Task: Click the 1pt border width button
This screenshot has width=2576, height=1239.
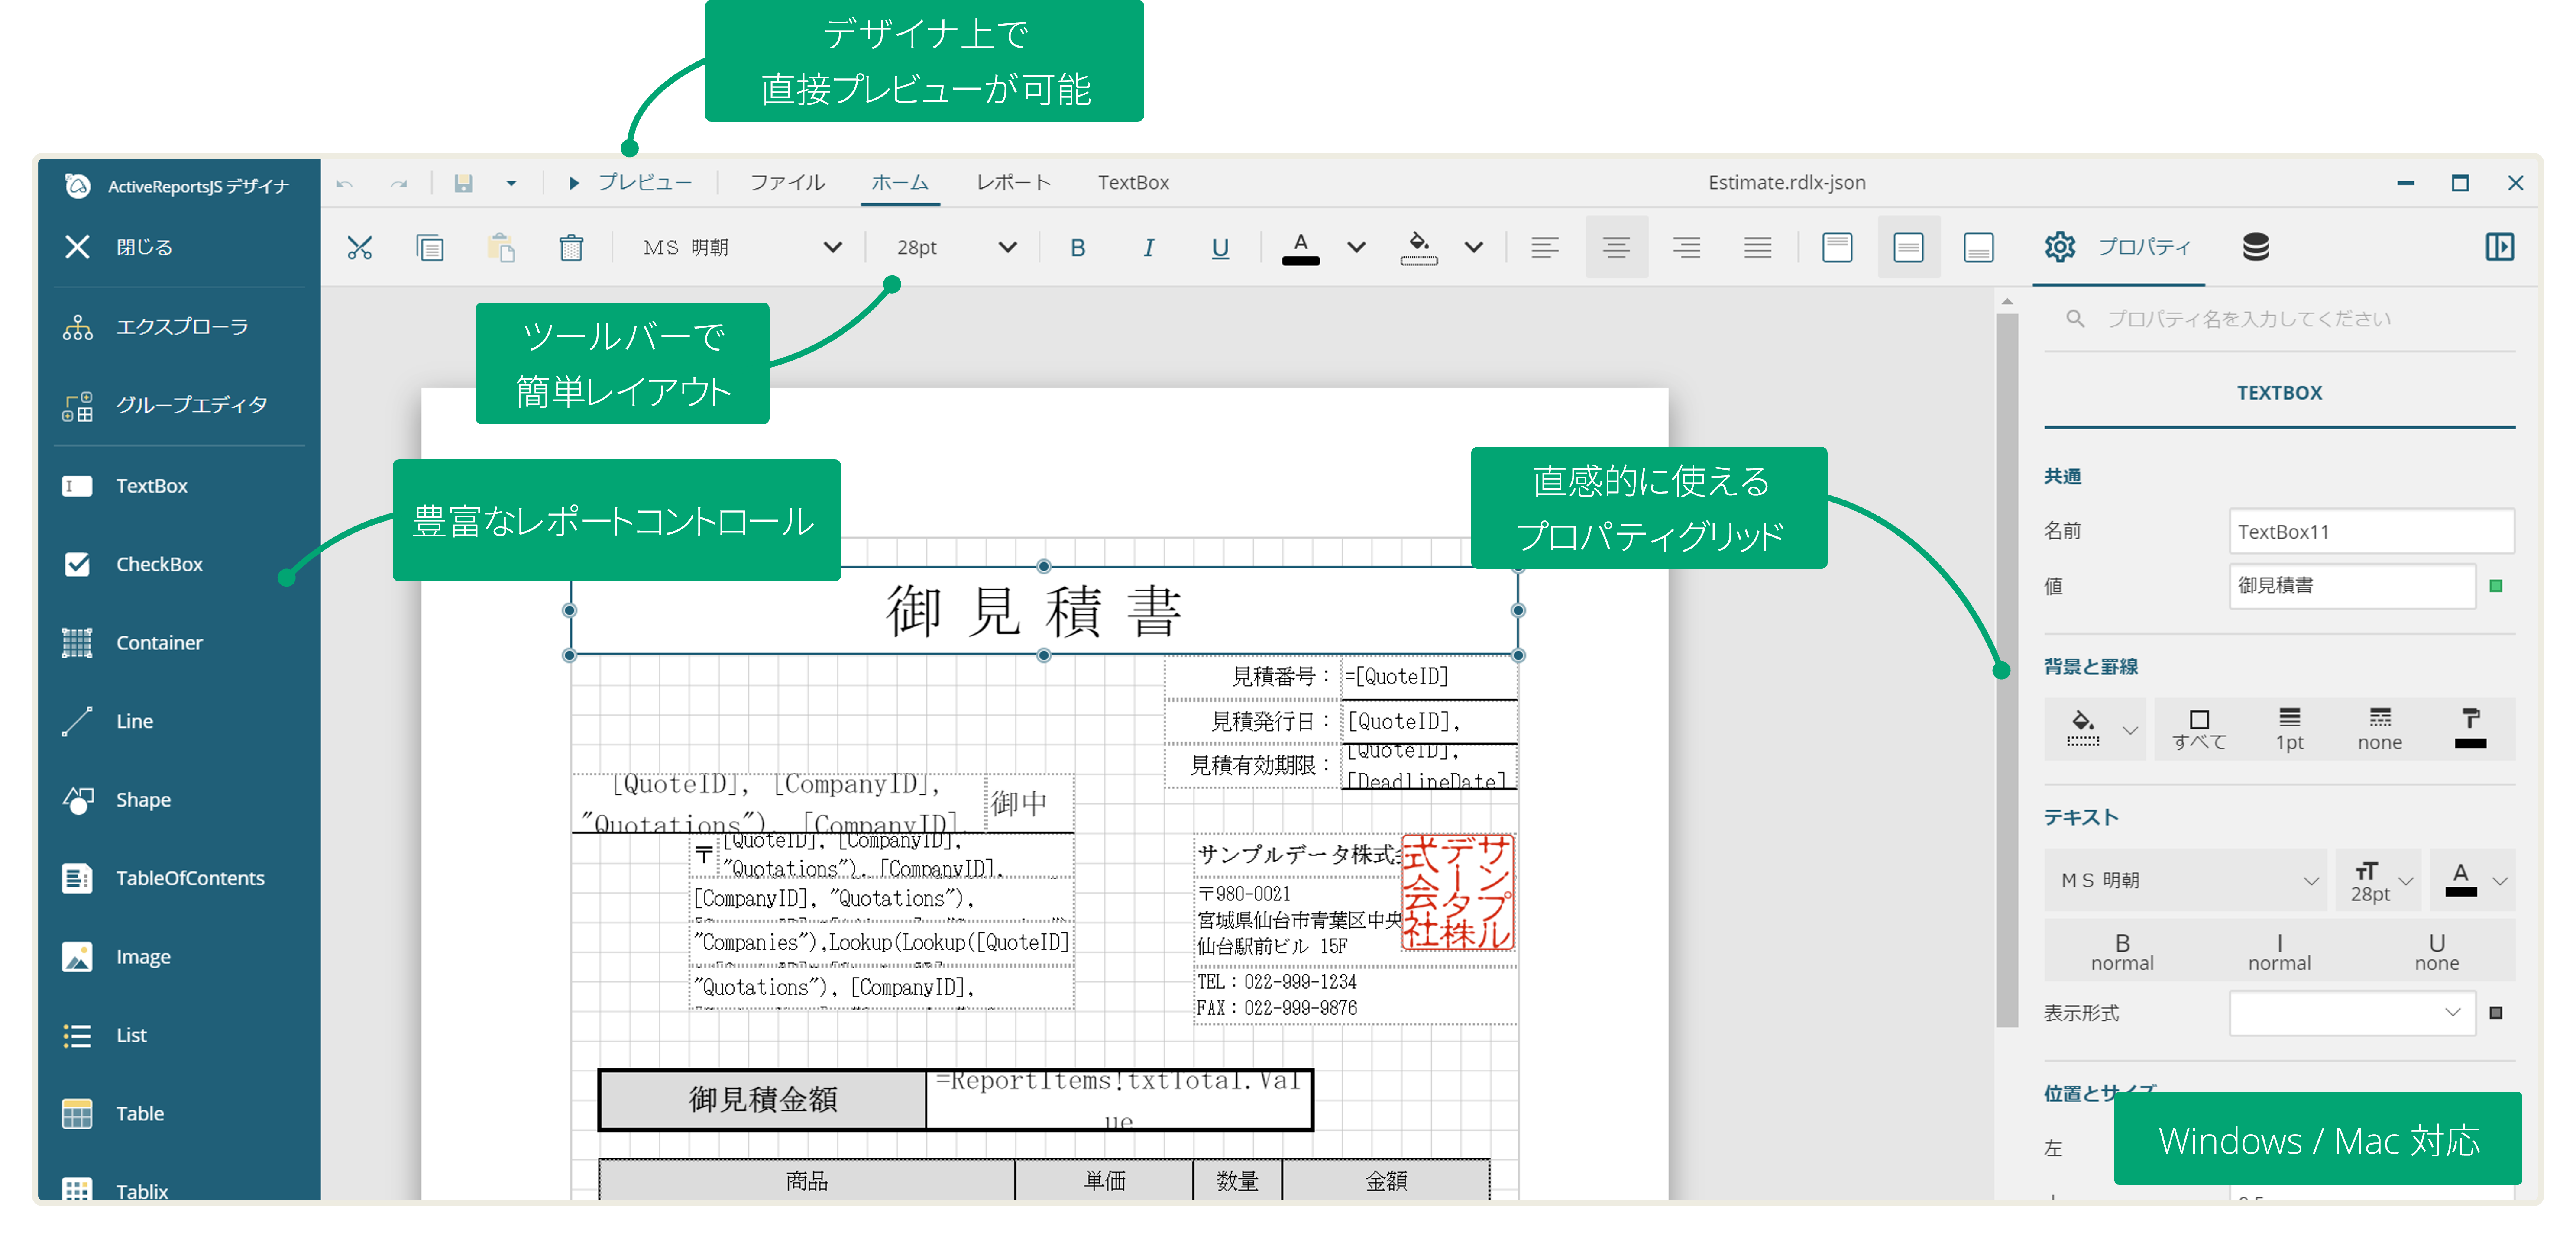Action: coord(2289,730)
